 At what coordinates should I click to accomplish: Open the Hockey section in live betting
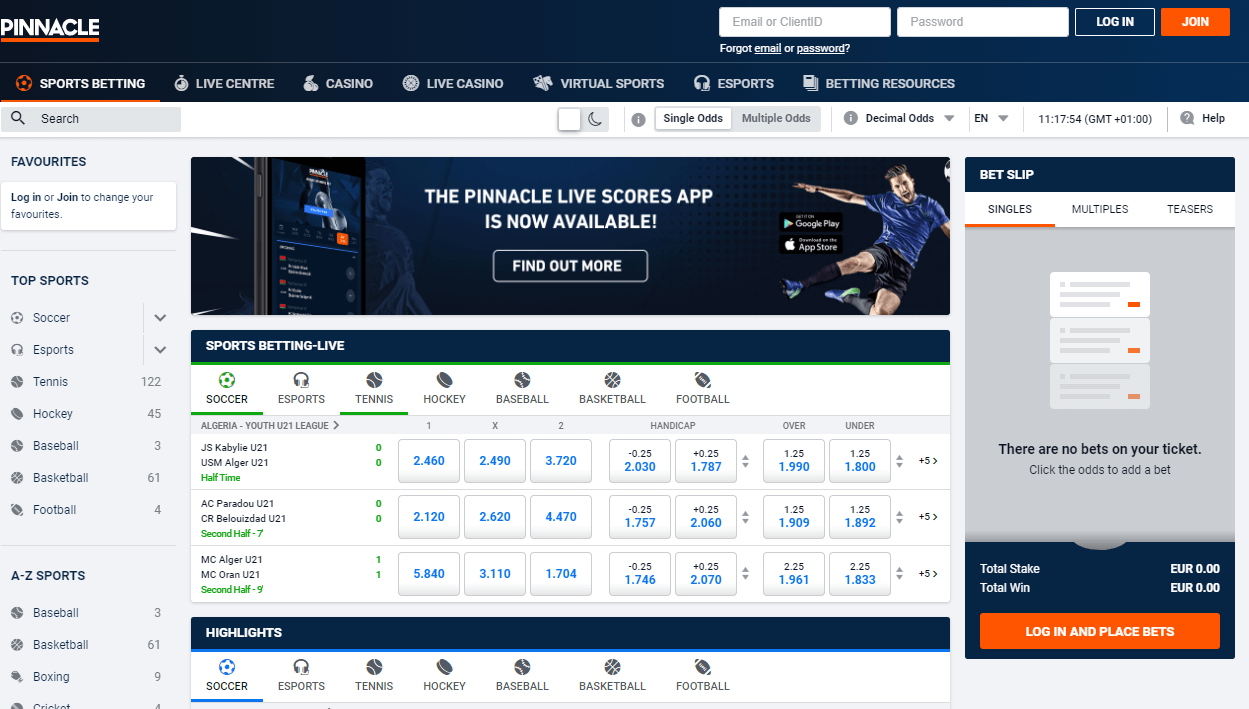tap(444, 381)
